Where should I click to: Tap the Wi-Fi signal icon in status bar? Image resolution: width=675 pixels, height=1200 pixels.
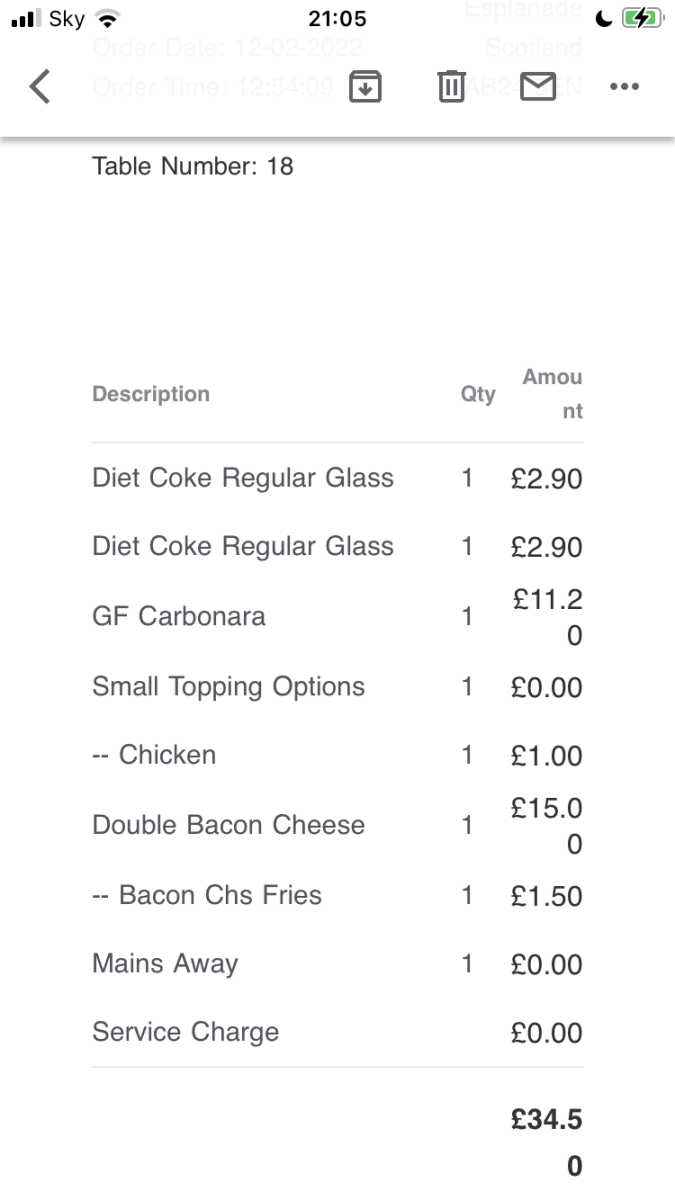tap(108, 19)
